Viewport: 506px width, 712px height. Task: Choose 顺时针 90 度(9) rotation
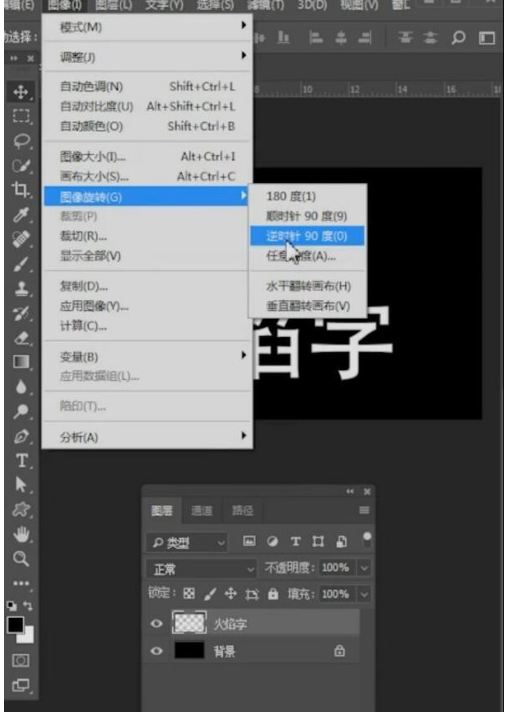307,216
